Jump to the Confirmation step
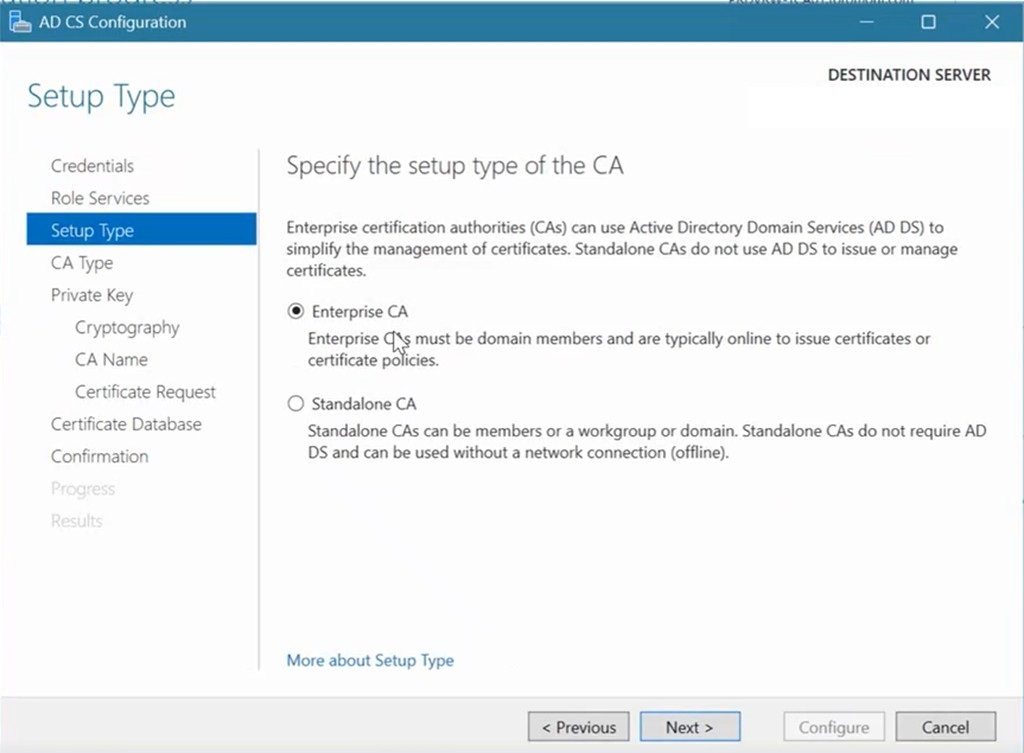 pos(99,457)
